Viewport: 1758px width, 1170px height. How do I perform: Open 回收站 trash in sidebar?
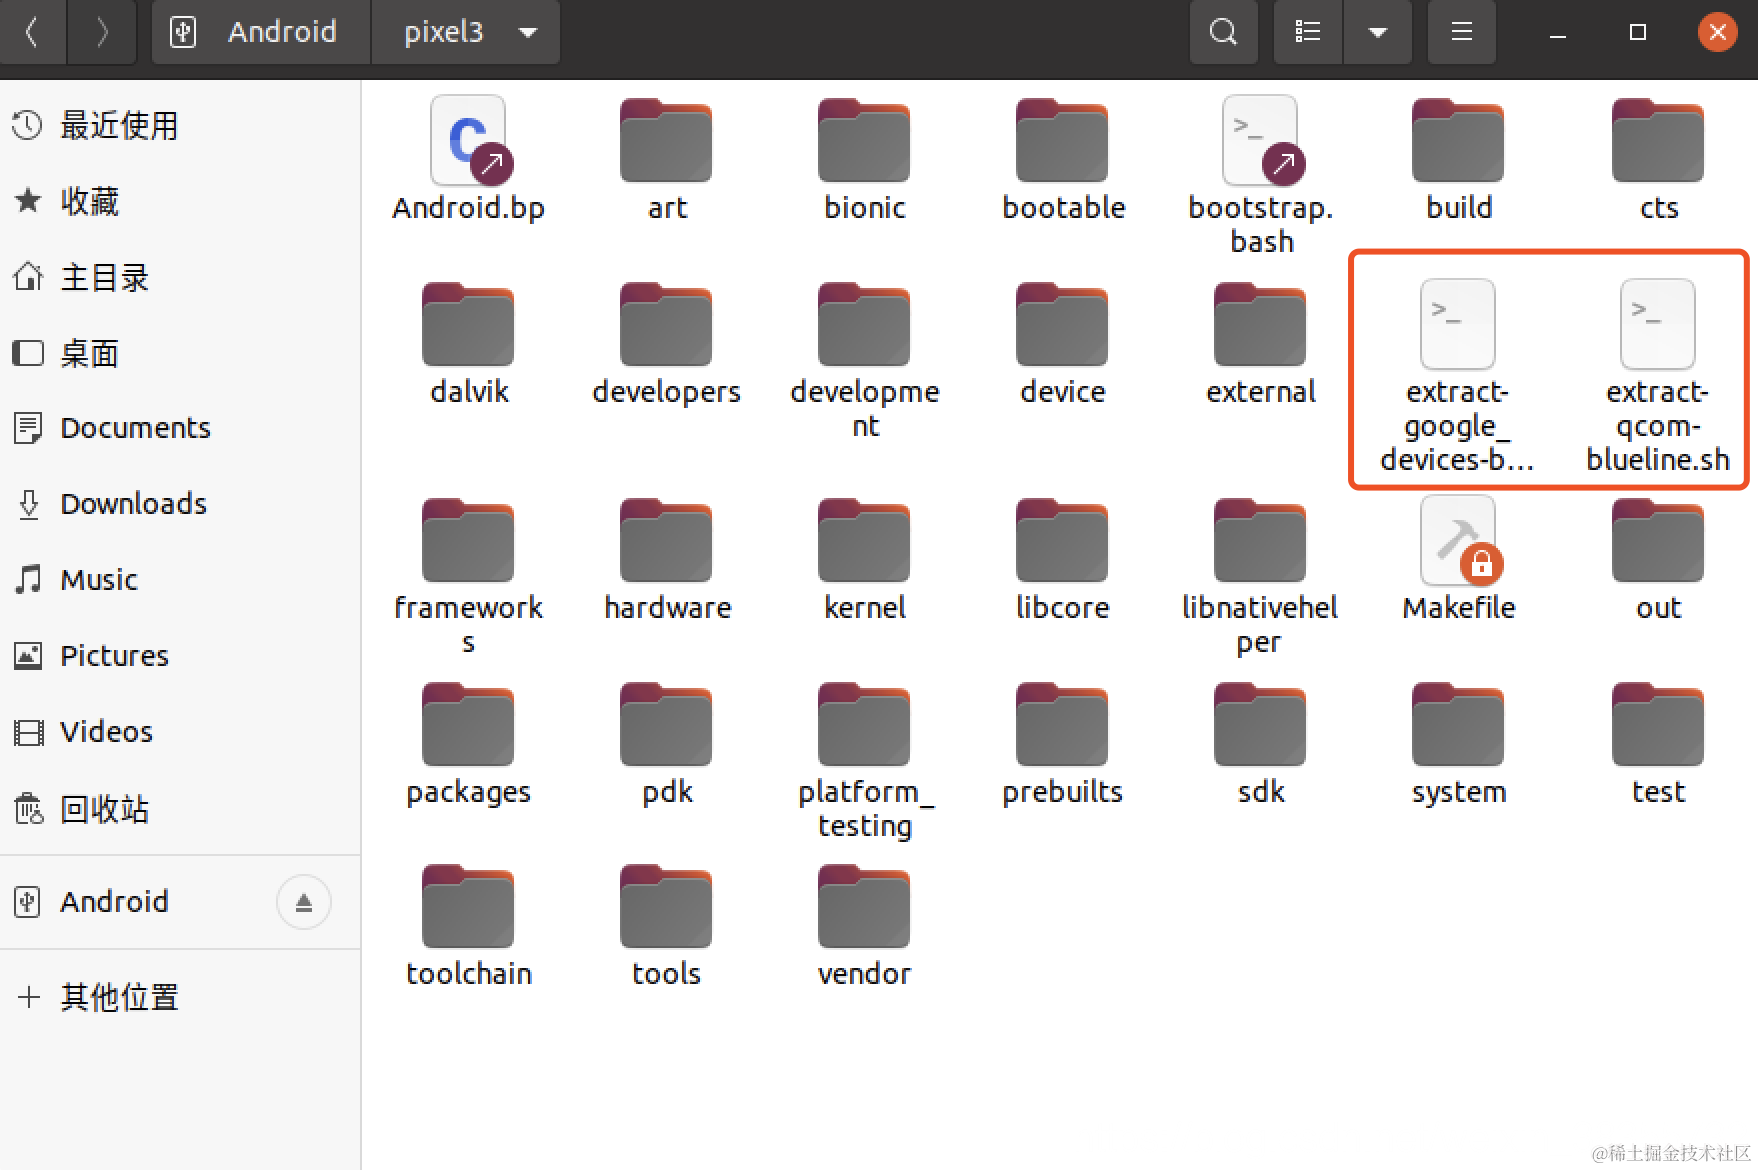[180, 808]
